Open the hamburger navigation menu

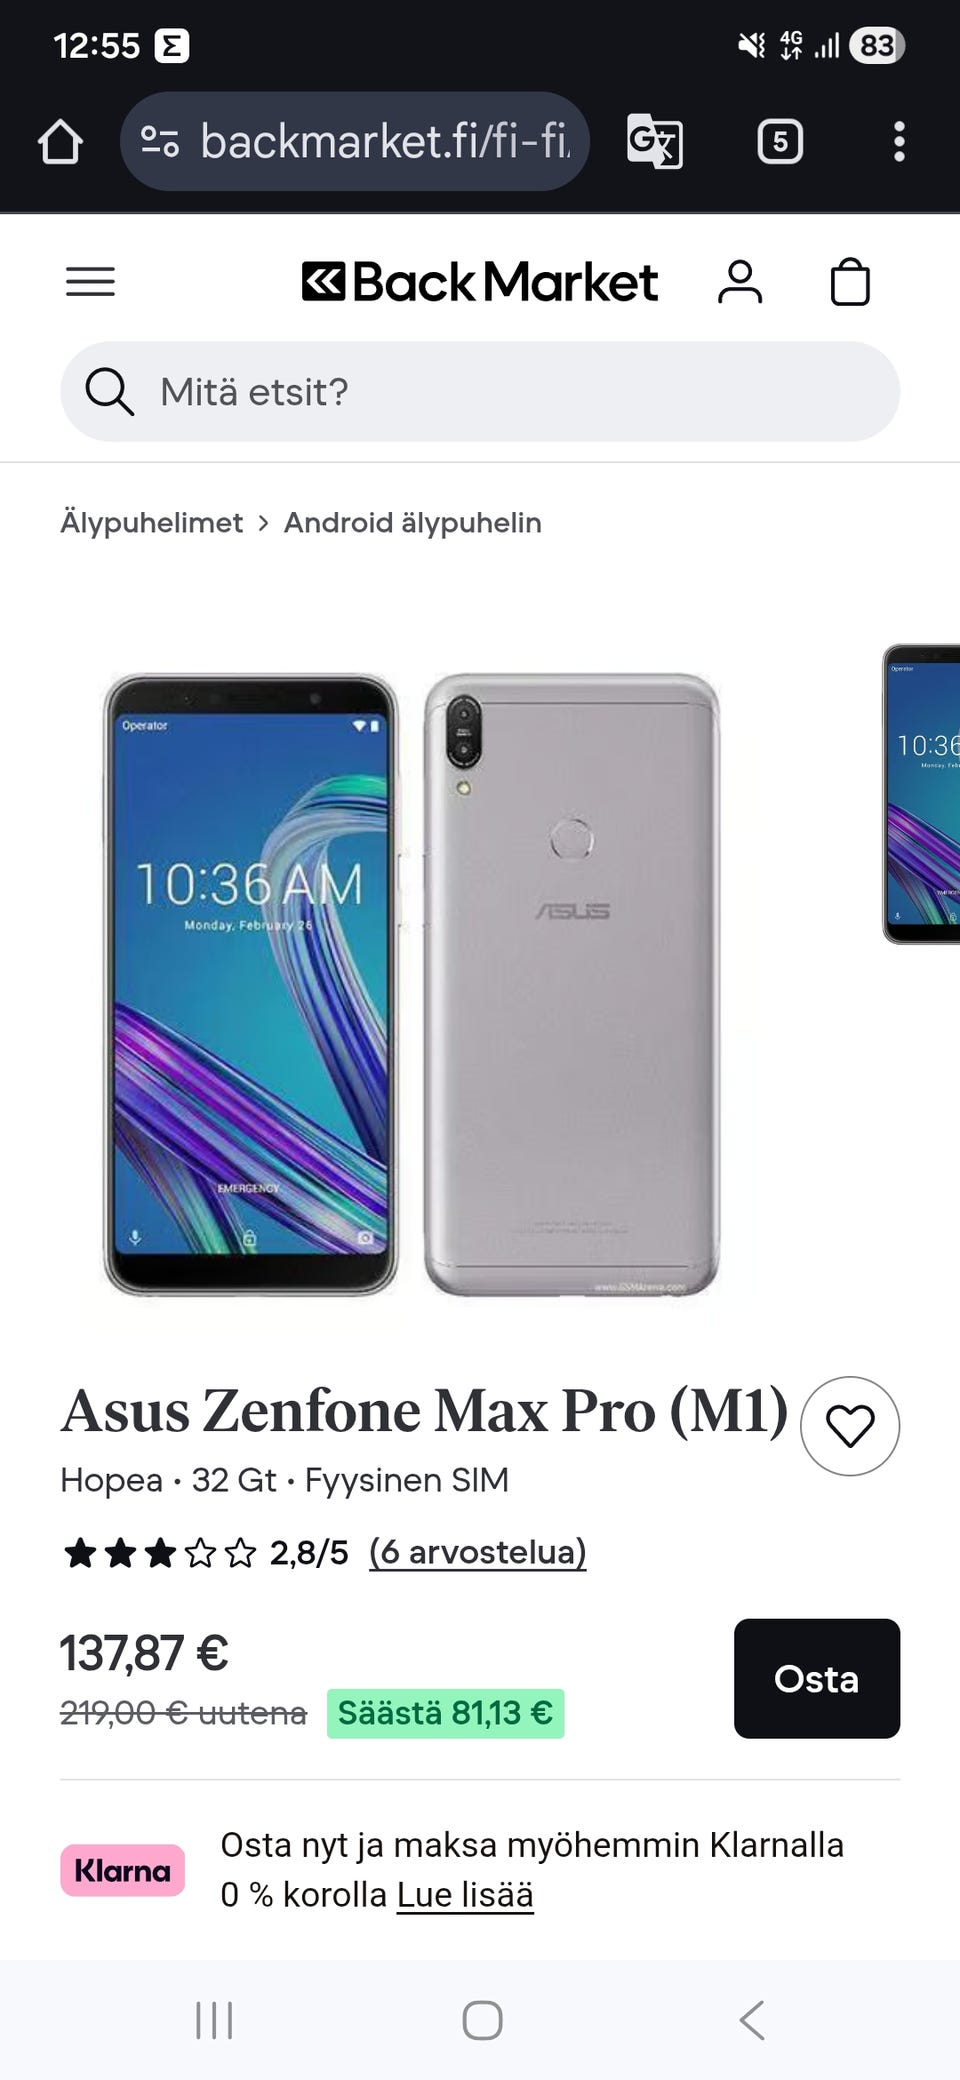click(x=90, y=281)
